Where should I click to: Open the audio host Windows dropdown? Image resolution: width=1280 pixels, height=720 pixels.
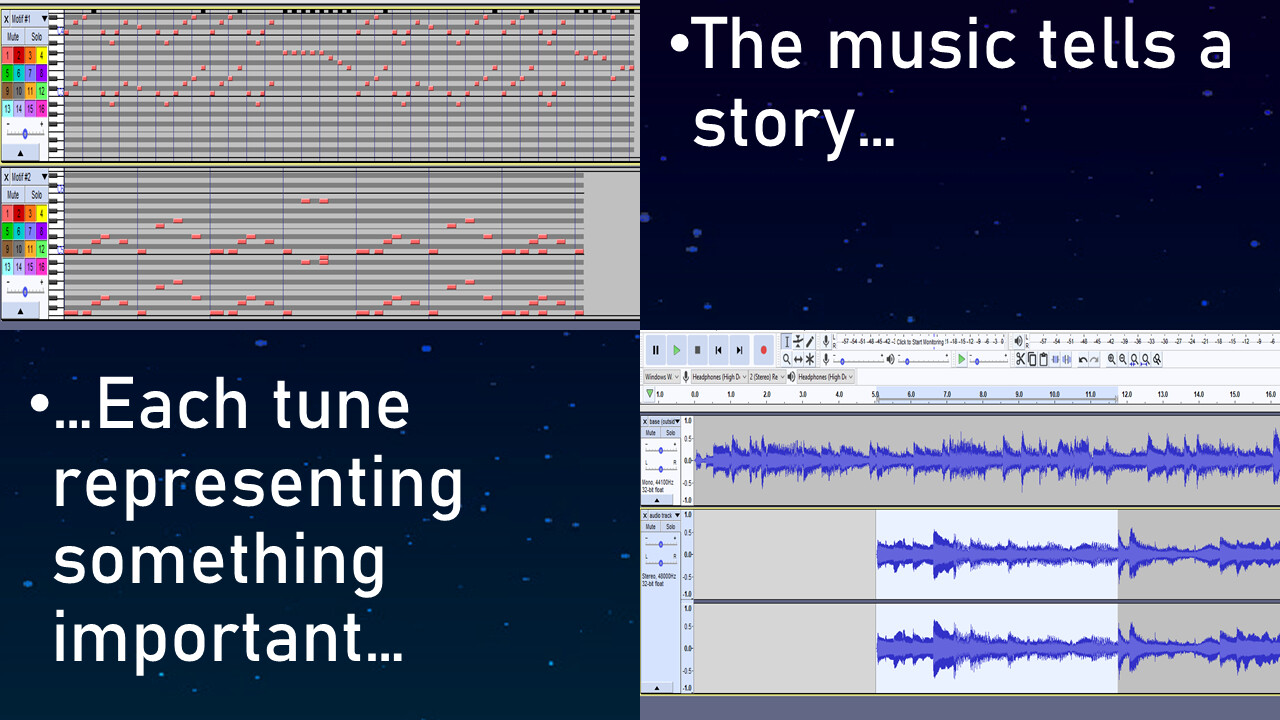(661, 377)
